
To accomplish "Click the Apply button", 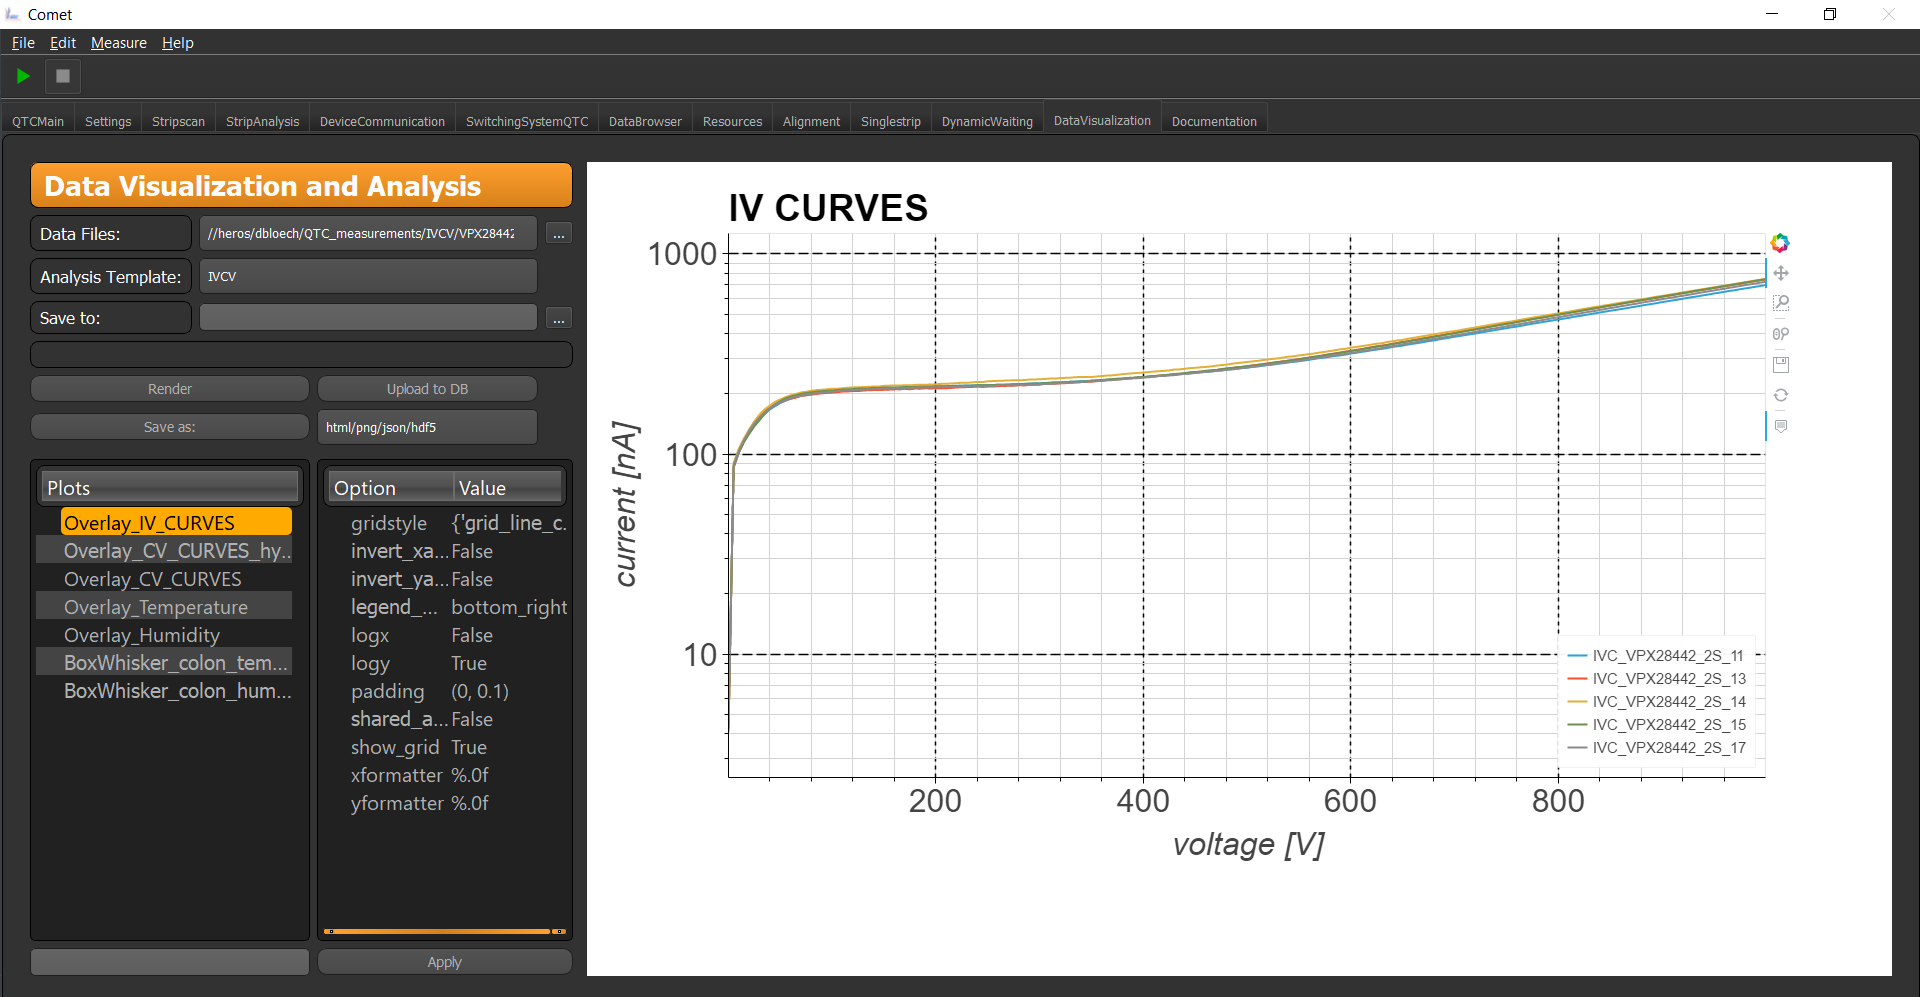I will (445, 962).
